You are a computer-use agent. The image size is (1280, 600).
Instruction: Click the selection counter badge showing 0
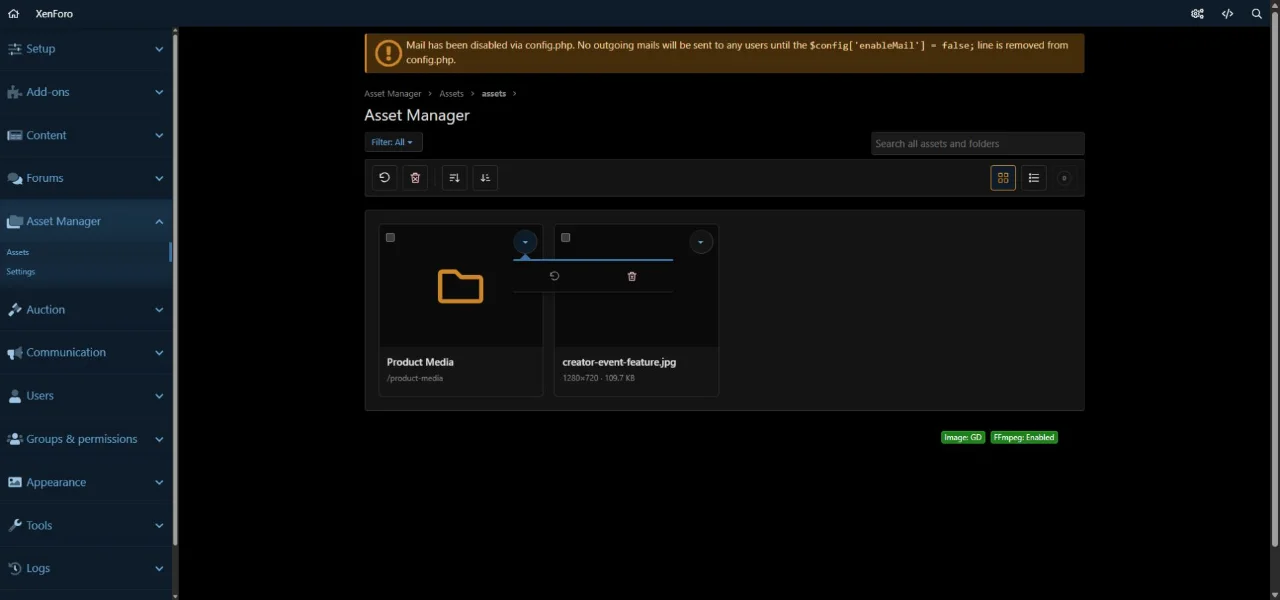[x=1064, y=178]
